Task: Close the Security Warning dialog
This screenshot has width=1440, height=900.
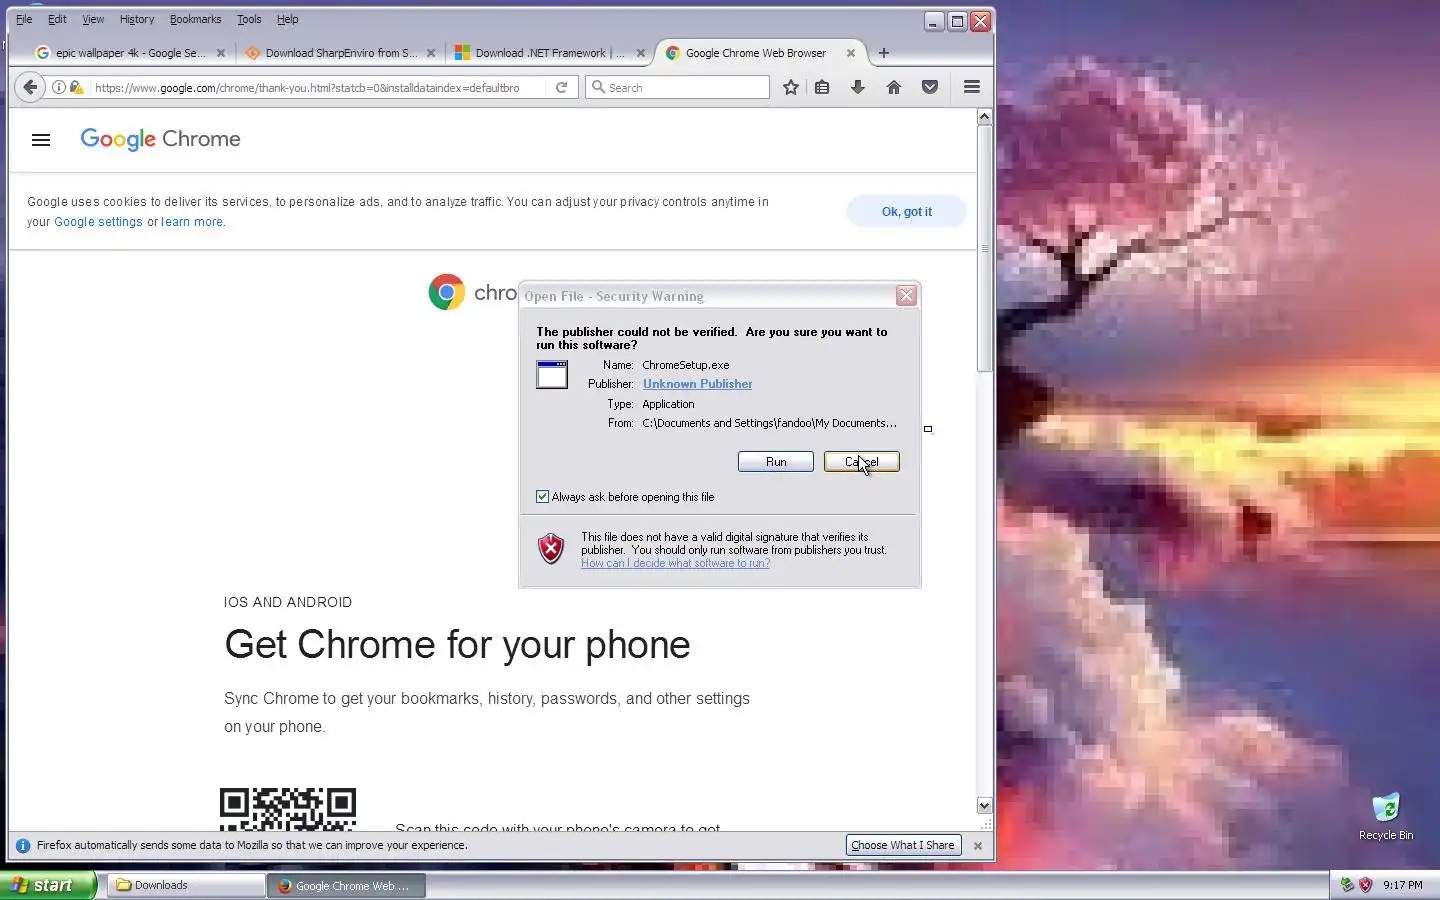Action: [x=906, y=295]
